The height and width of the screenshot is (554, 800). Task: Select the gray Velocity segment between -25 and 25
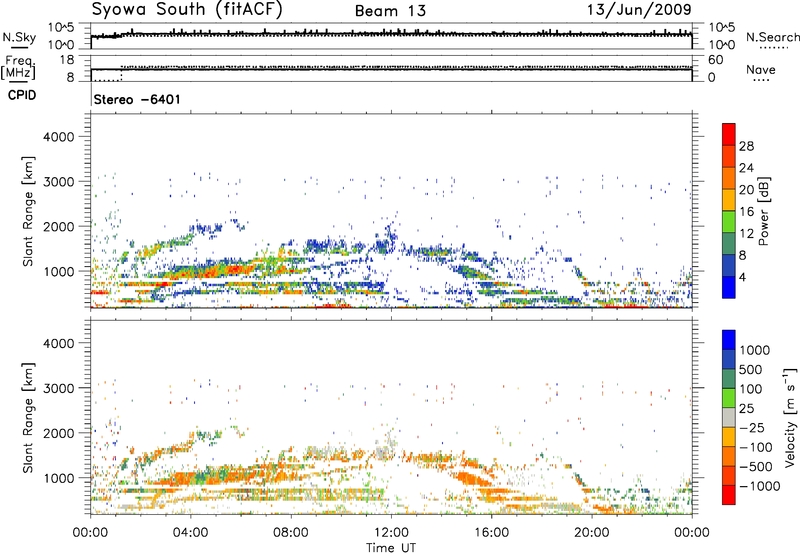pyautogui.click(x=729, y=417)
